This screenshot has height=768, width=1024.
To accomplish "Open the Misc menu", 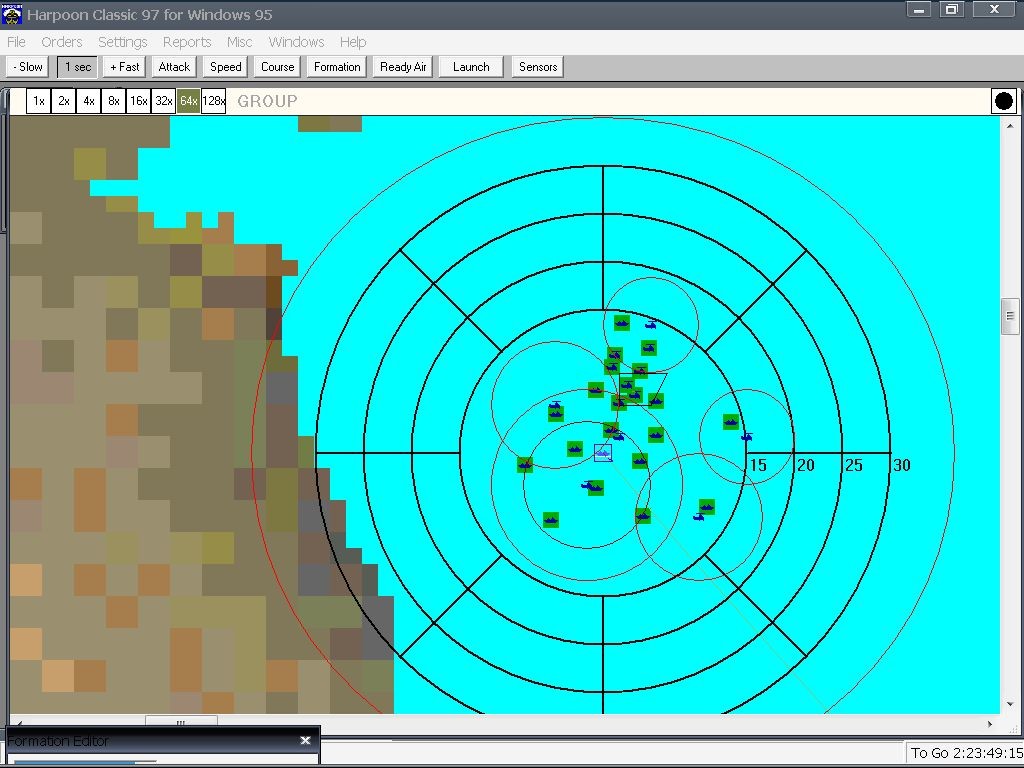I will click(239, 42).
